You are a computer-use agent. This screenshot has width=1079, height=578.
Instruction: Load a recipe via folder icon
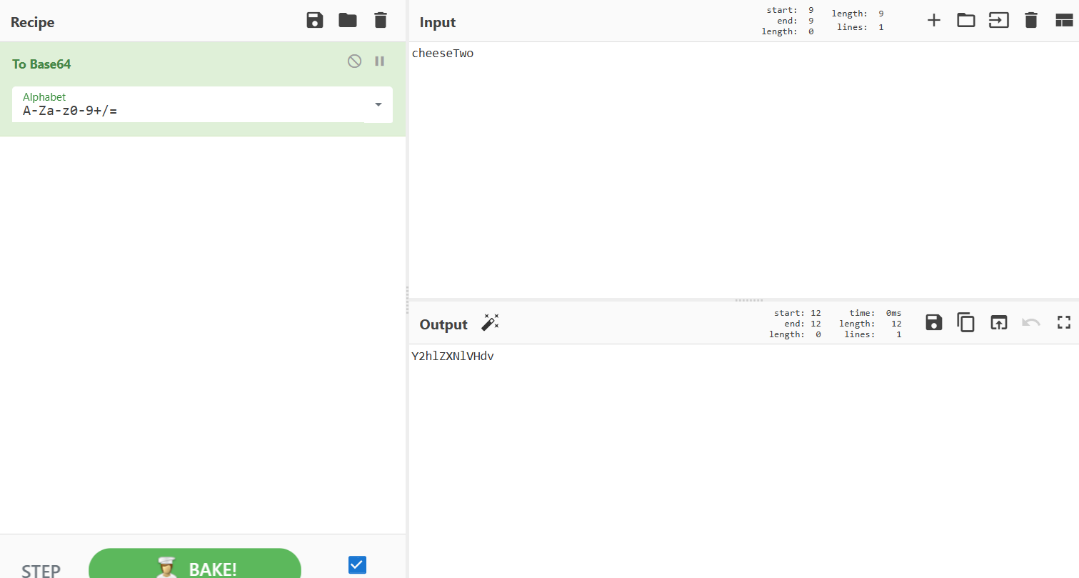pyautogui.click(x=348, y=20)
